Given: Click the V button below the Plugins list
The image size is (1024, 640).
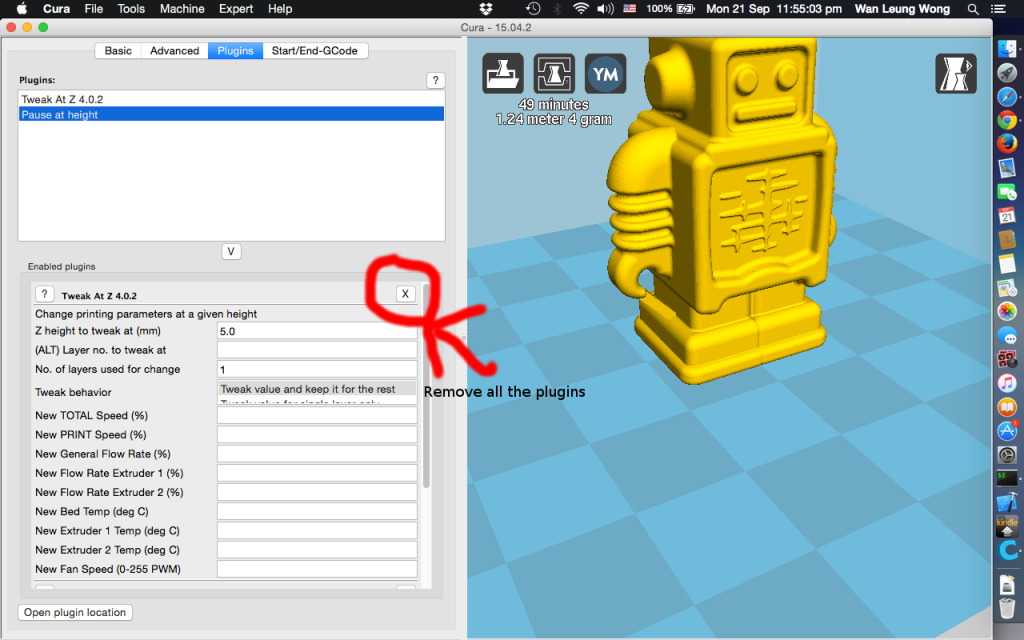Looking at the screenshot, I should (231, 251).
